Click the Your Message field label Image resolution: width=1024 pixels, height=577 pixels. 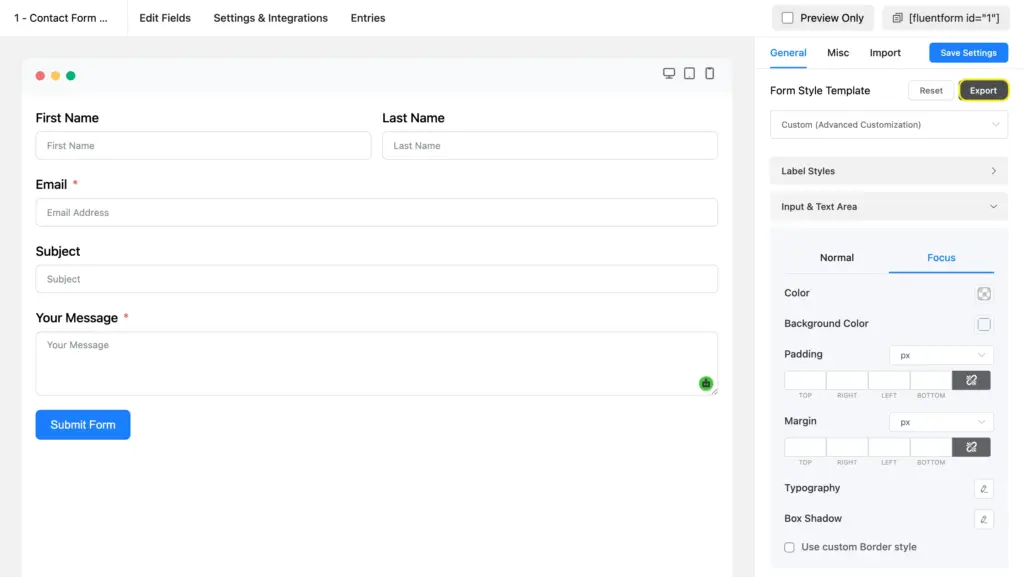click(x=76, y=318)
